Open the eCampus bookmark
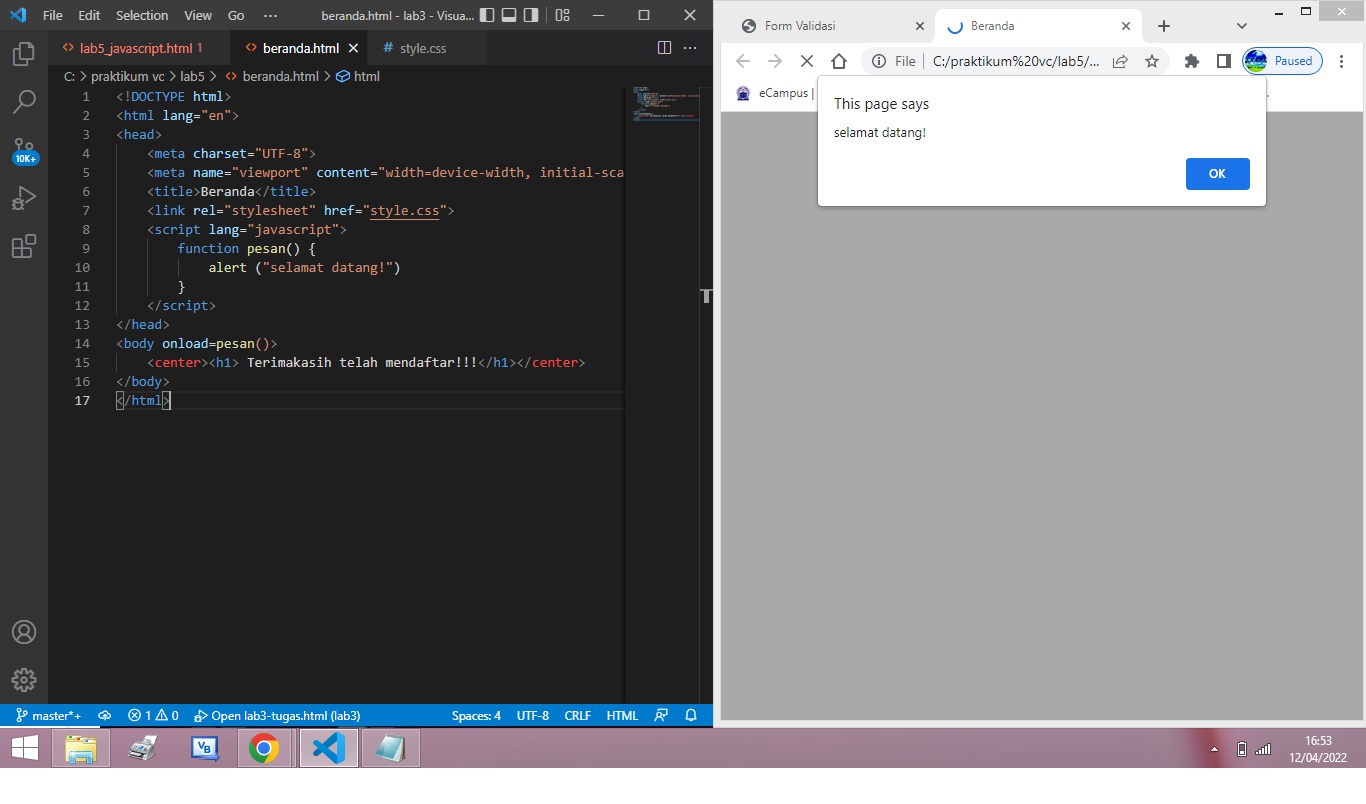This screenshot has width=1366, height=804. click(773, 93)
